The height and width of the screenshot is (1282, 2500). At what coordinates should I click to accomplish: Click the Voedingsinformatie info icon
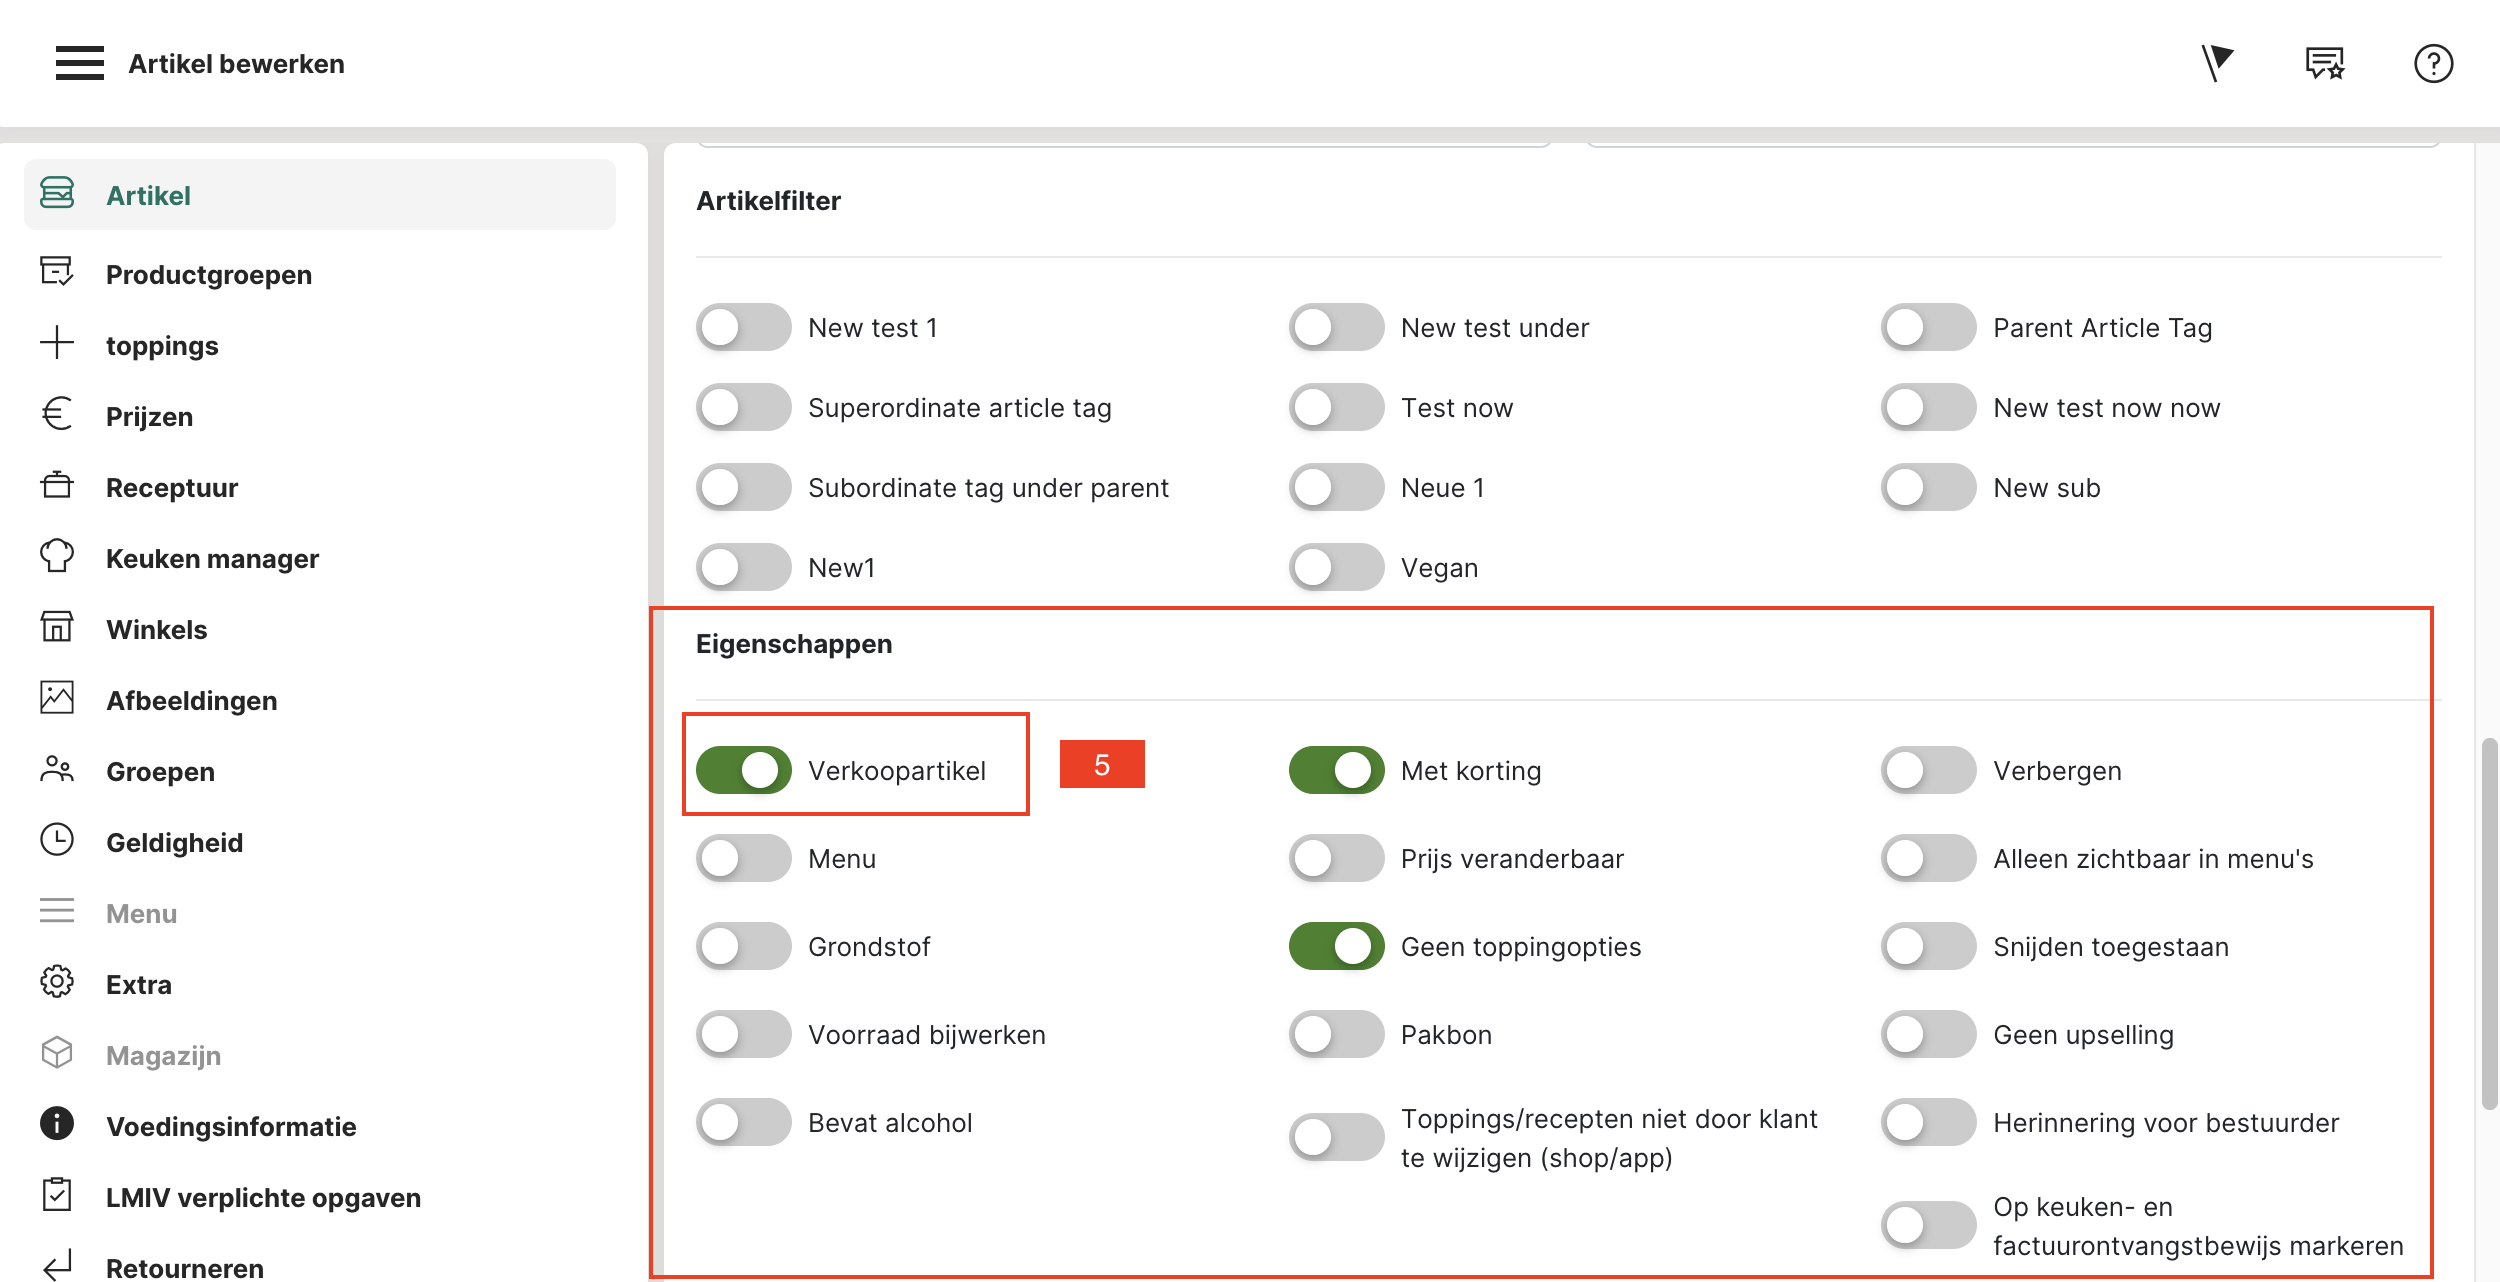point(57,1125)
